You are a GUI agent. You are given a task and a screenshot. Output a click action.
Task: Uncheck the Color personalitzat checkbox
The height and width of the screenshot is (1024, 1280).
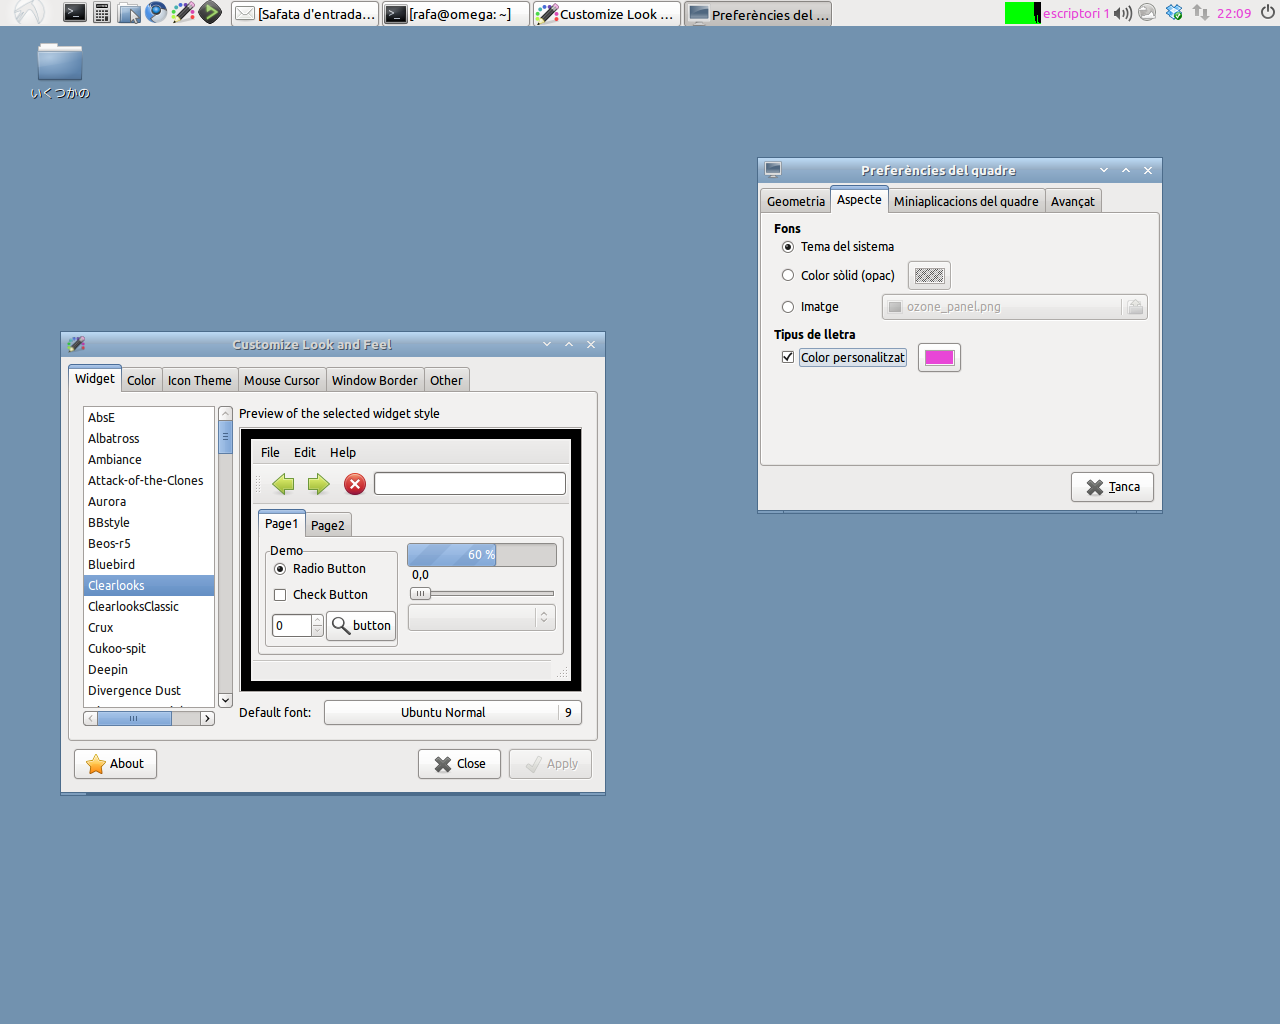788,357
